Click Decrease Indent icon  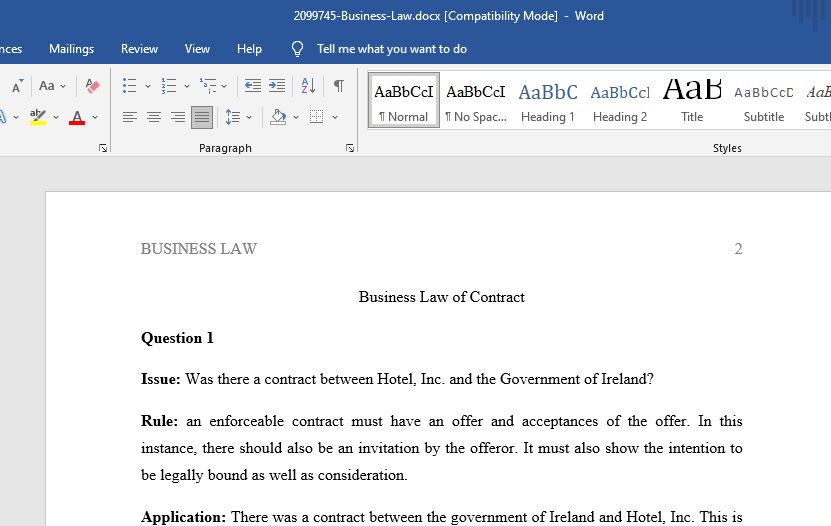252,85
